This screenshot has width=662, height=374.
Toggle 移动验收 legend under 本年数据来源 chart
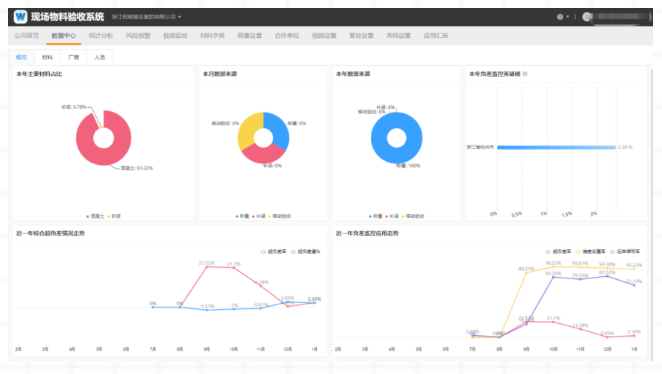(413, 216)
